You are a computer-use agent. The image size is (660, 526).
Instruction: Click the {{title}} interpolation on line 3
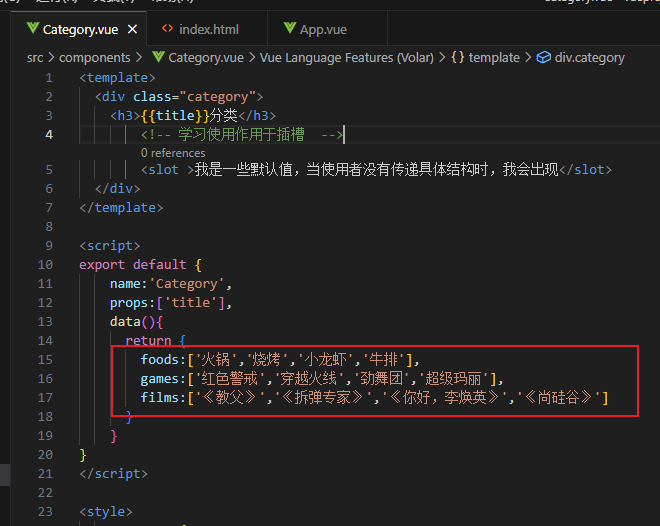[x=175, y=116]
